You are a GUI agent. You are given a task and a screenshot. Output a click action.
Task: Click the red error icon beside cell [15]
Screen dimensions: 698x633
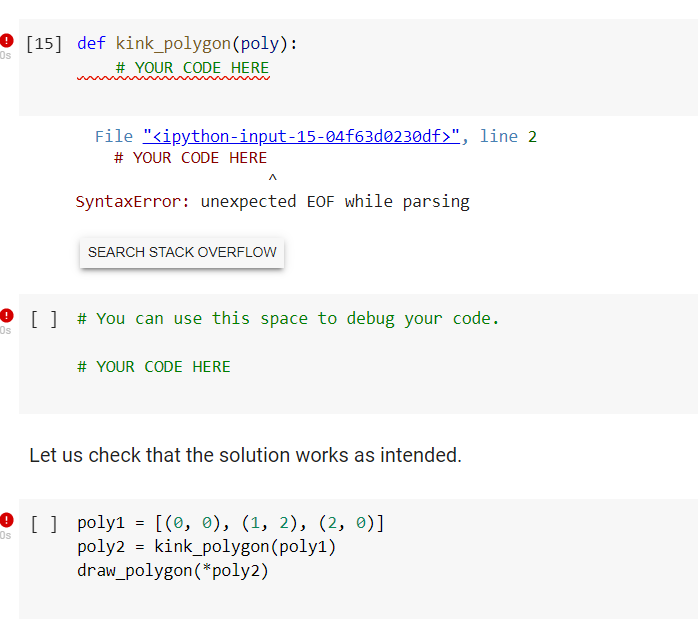tap(6, 40)
